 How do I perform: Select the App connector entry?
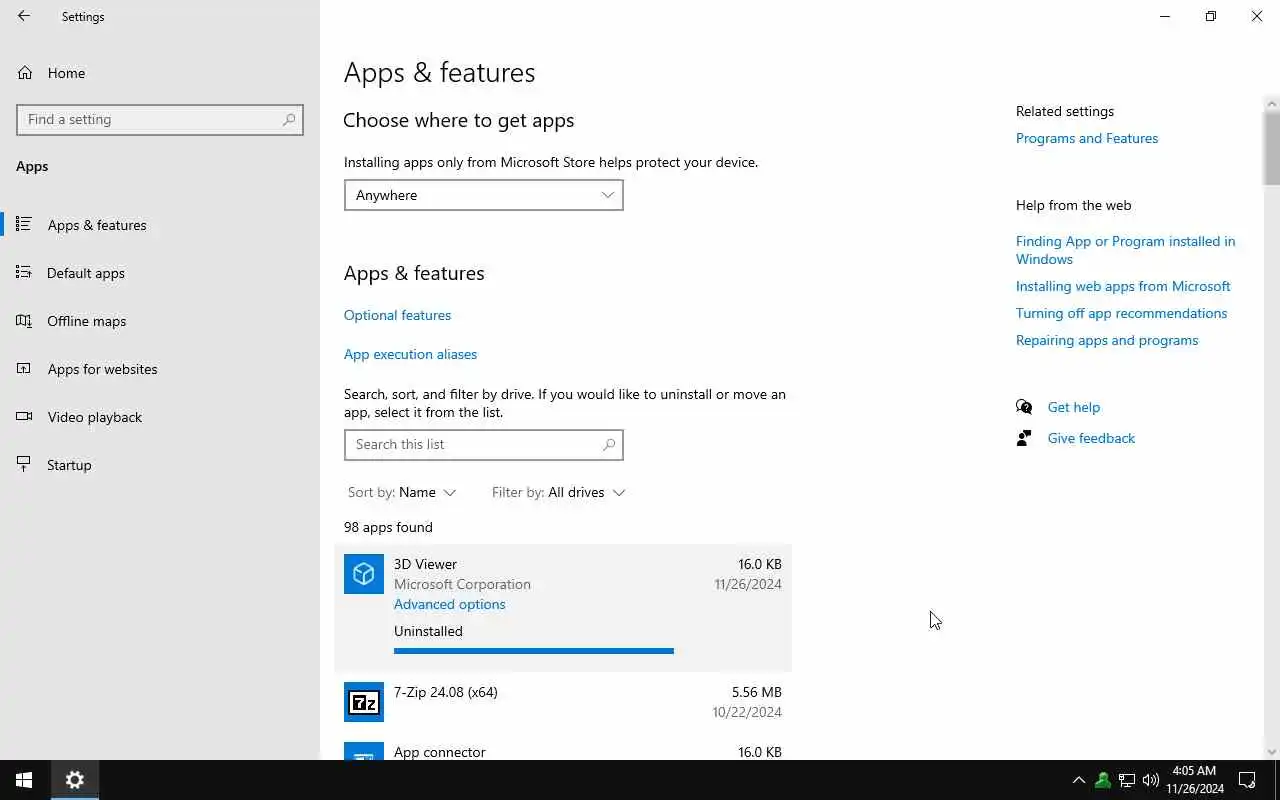point(563,746)
